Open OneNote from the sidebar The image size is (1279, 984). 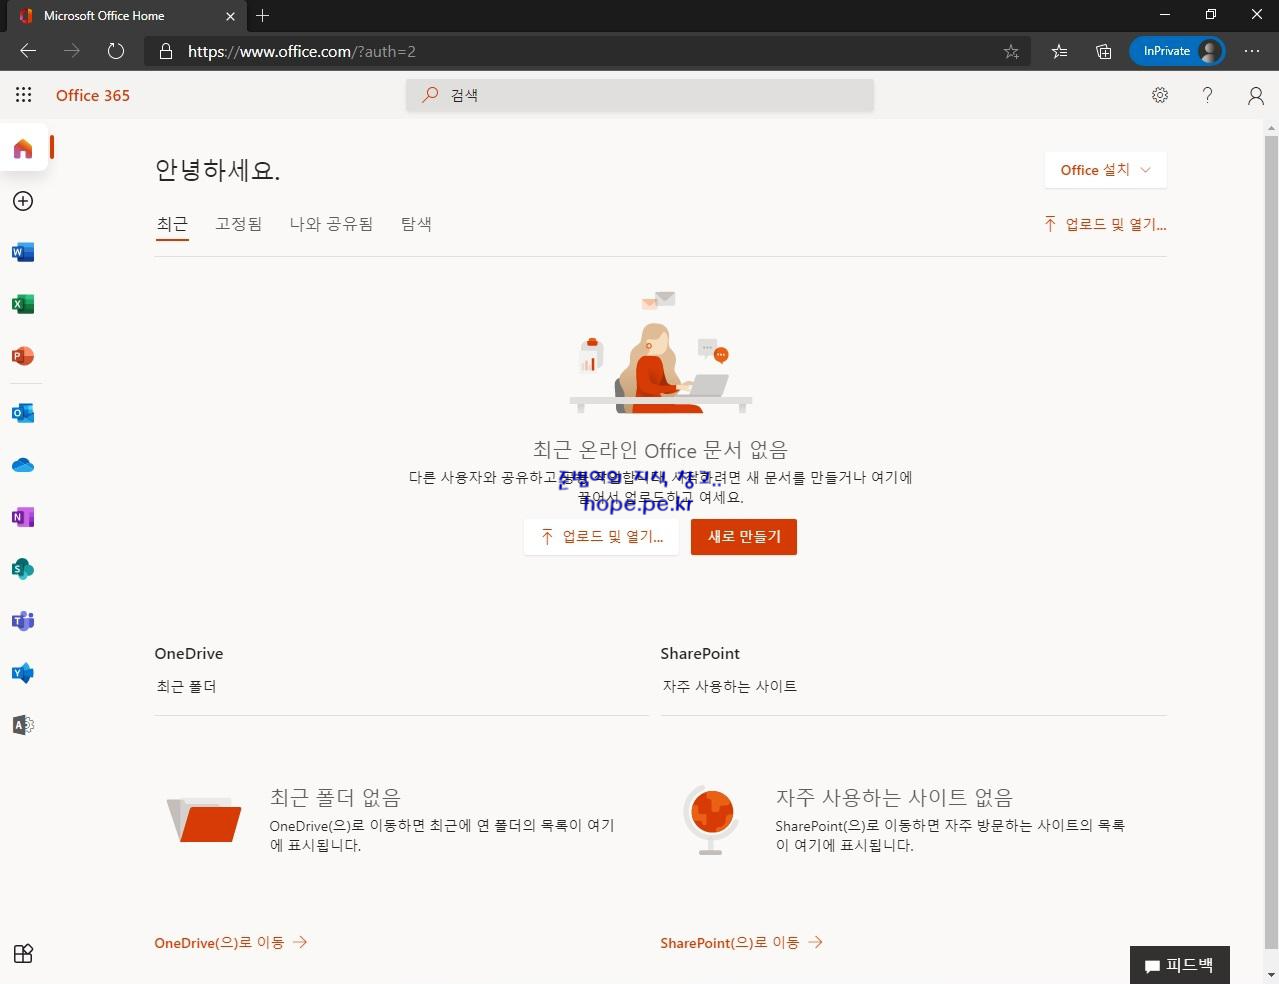23,517
